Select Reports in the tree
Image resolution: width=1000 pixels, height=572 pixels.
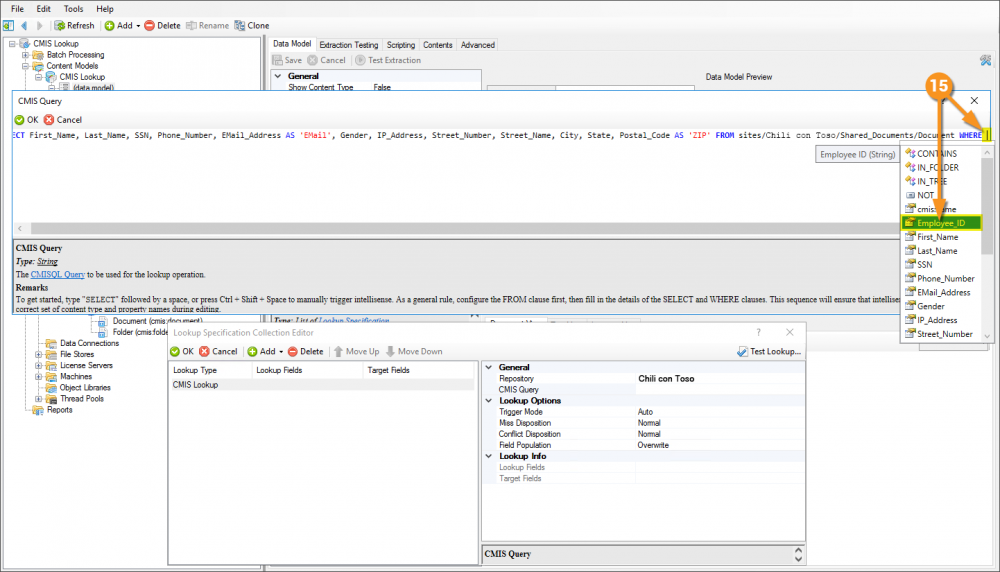tap(59, 410)
